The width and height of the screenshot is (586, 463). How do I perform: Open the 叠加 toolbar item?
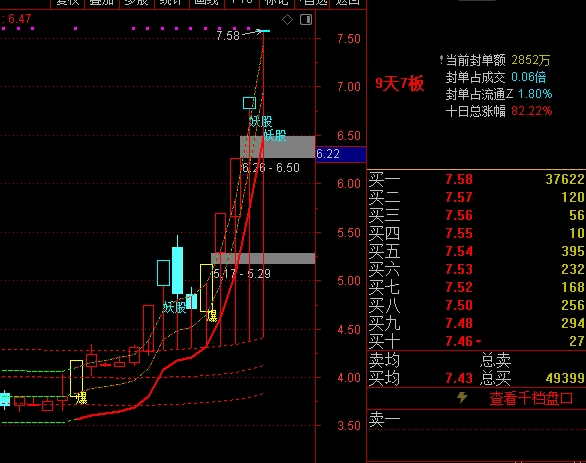[101, 2]
